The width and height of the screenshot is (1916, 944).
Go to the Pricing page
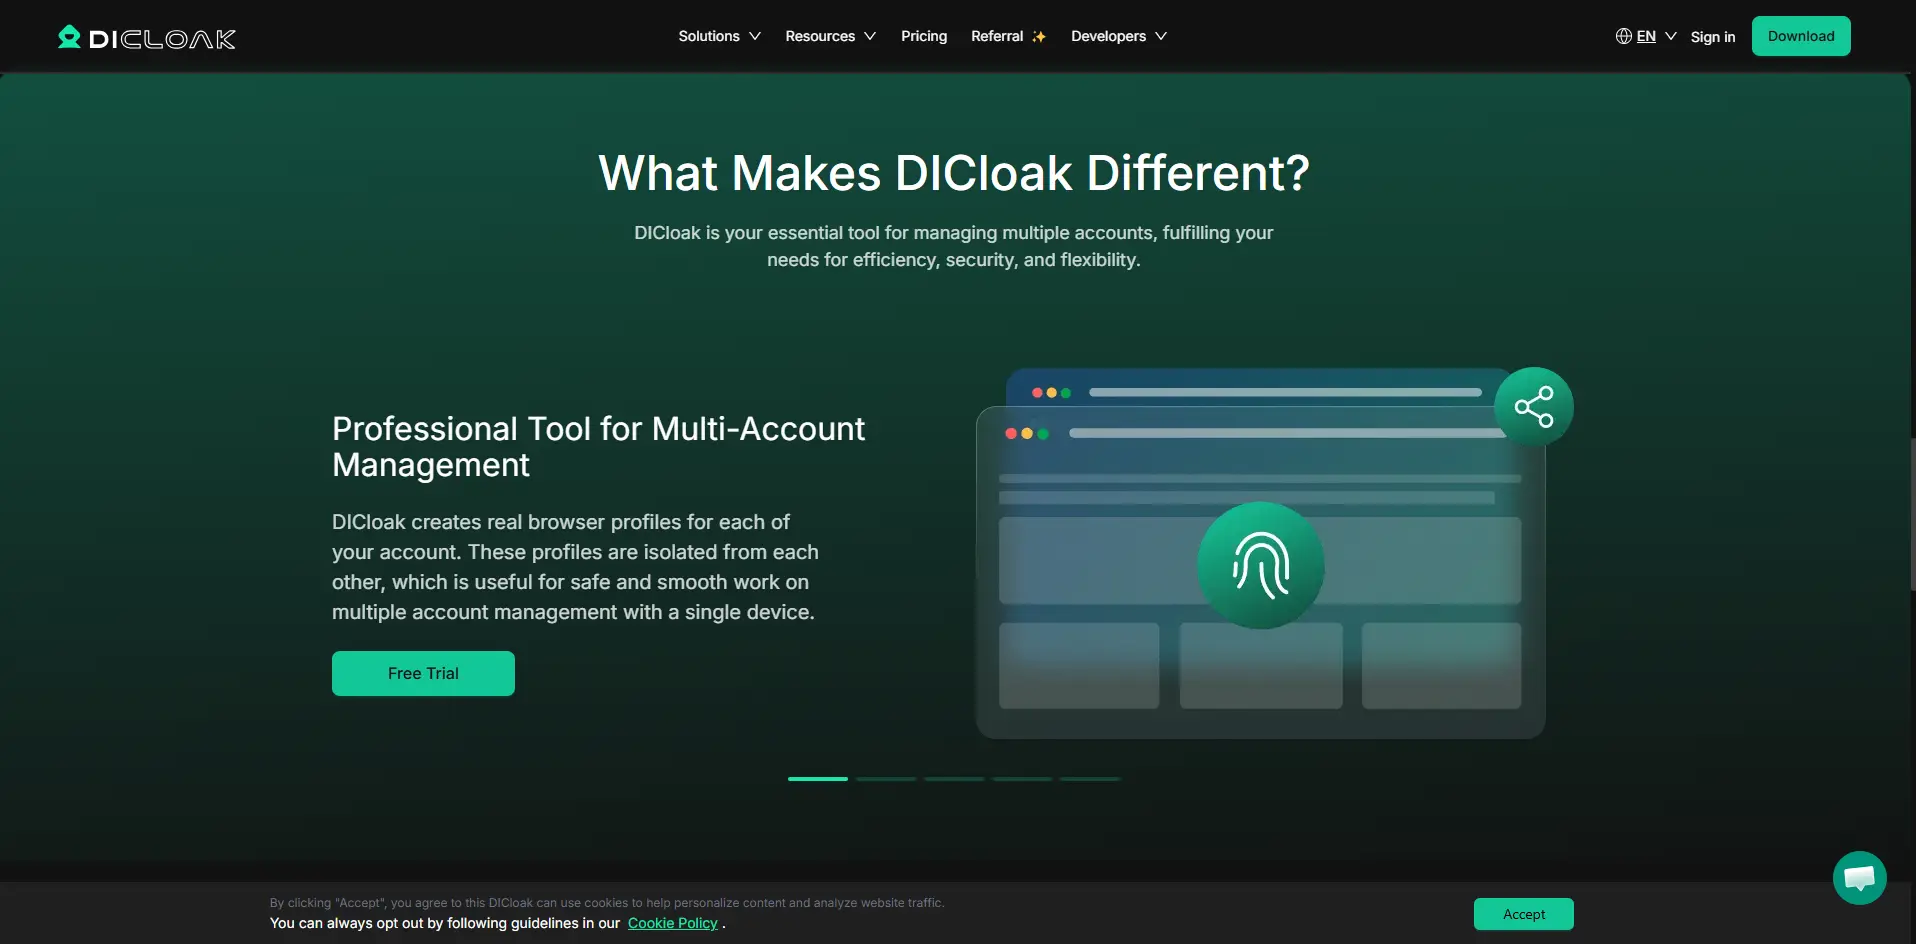point(923,36)
